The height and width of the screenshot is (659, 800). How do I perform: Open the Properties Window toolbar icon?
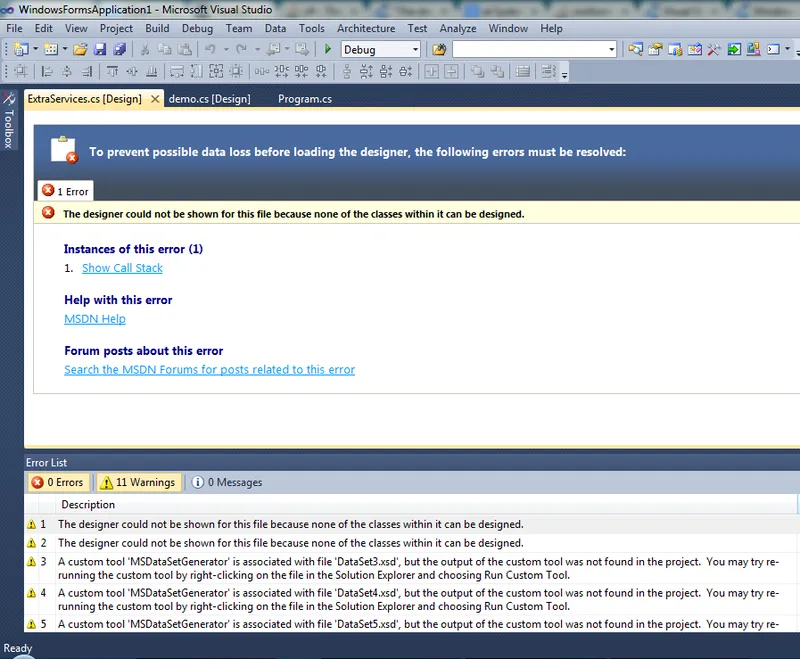pyautogui.click(x=655, y=49)
